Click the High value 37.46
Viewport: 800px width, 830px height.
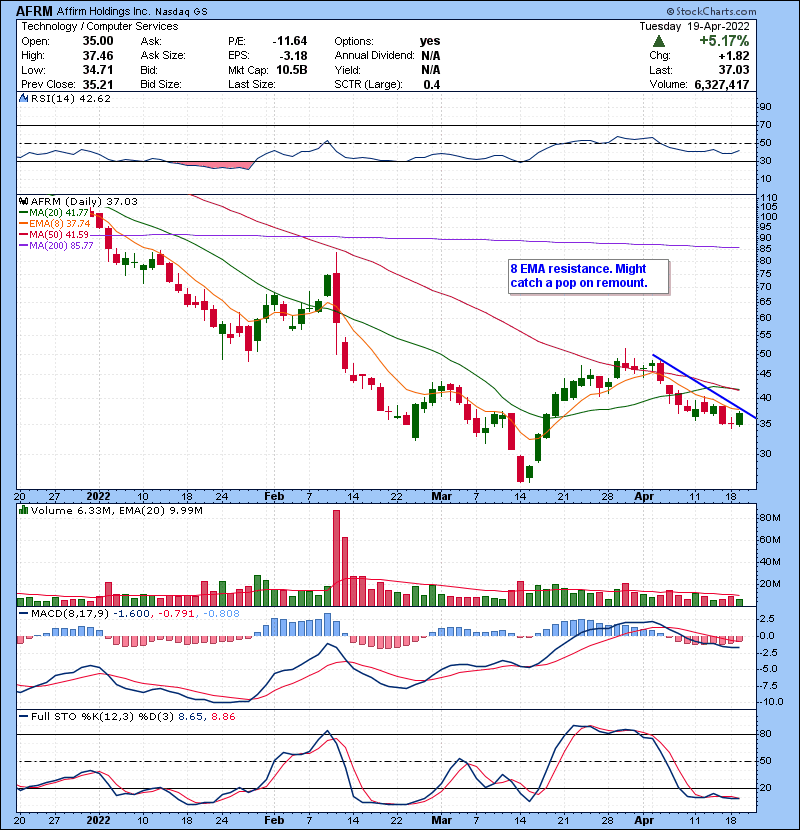98,56
